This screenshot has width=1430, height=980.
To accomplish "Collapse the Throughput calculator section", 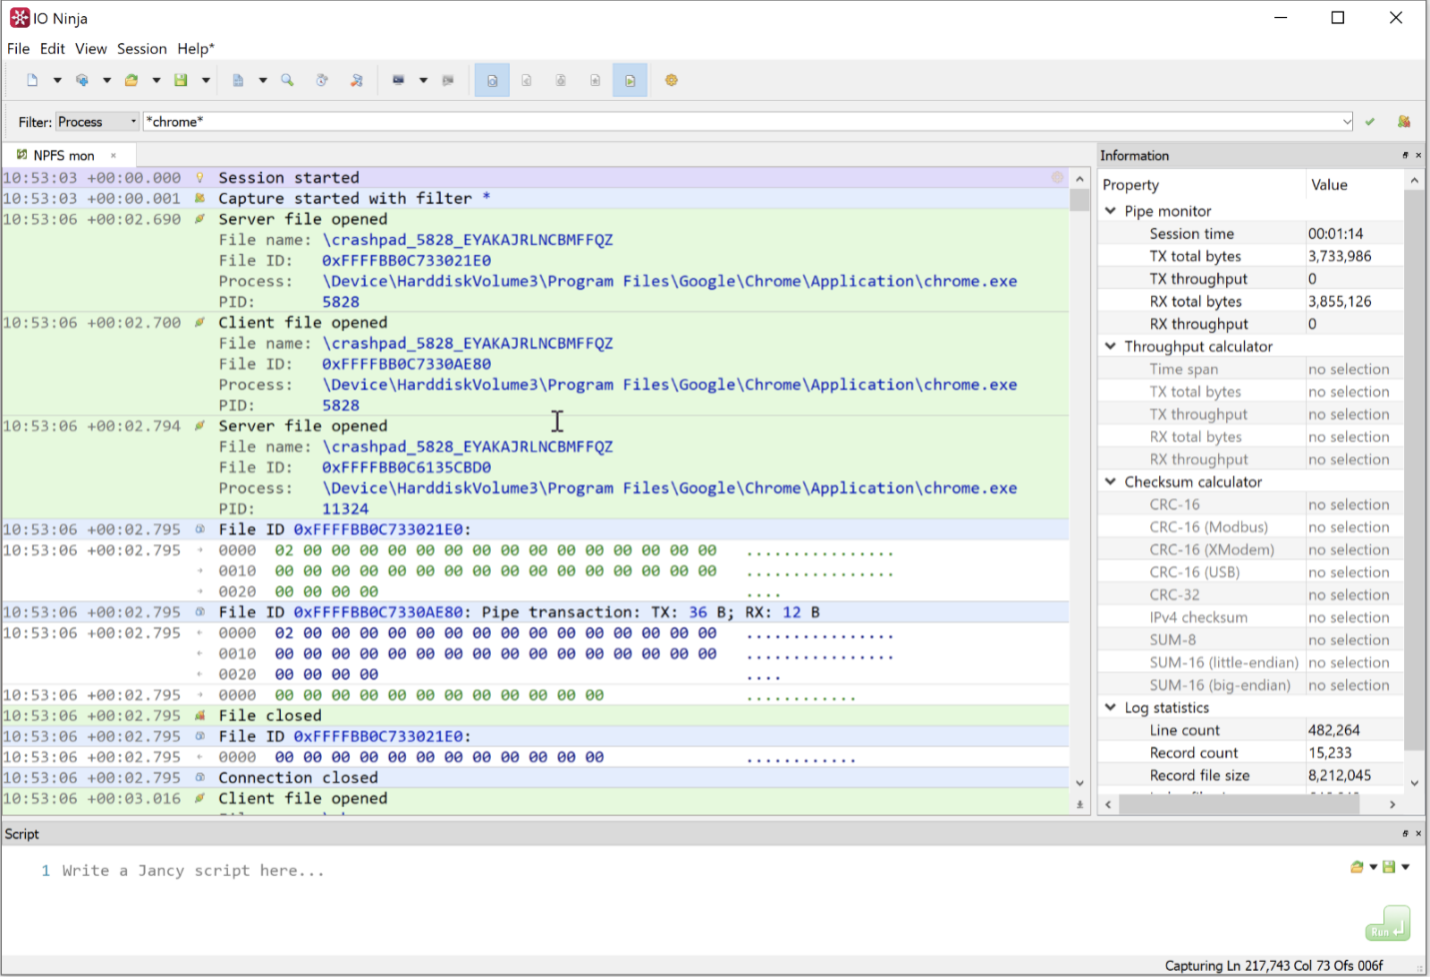I will point(1110,346).
